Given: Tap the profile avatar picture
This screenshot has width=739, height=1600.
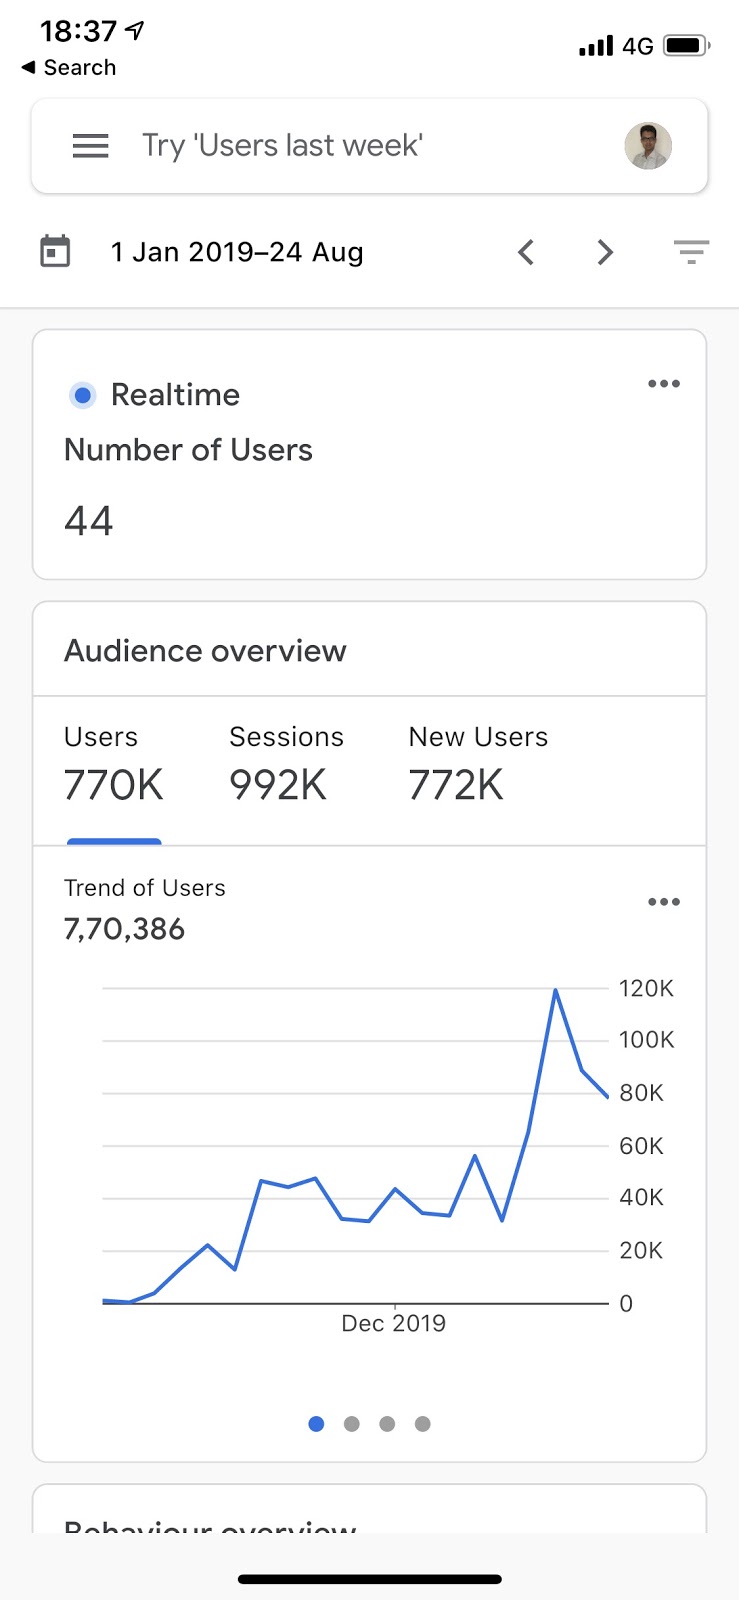Looking at the screenshot, I should coord(648,146).
